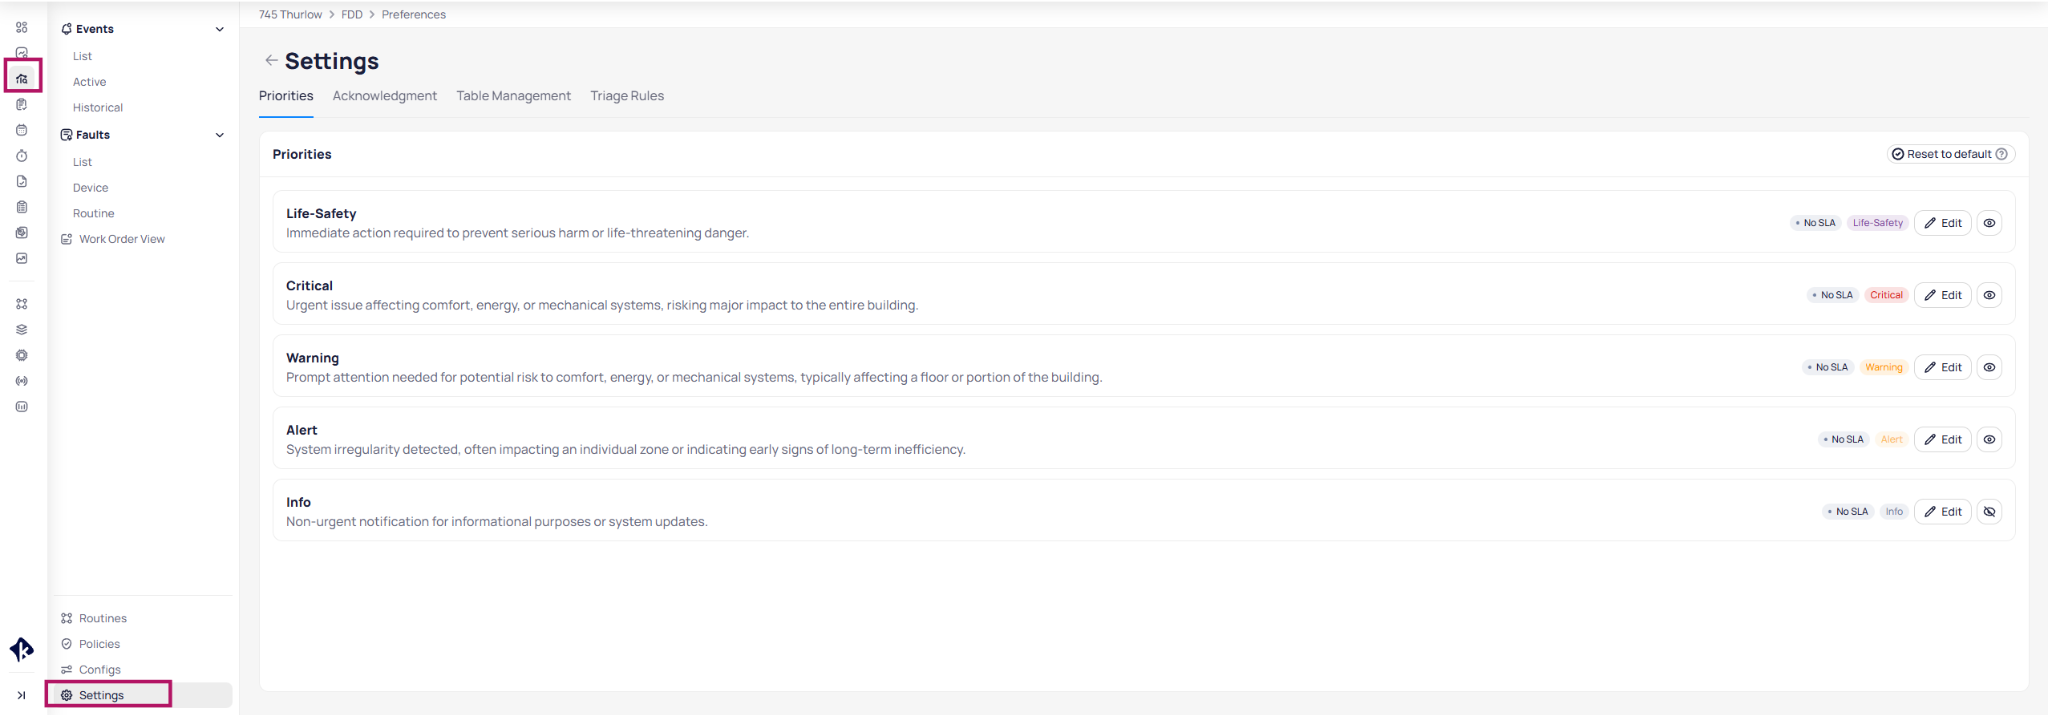
Task: Click the broadcast signal icon in sidebar
Action: pos(22,381)
